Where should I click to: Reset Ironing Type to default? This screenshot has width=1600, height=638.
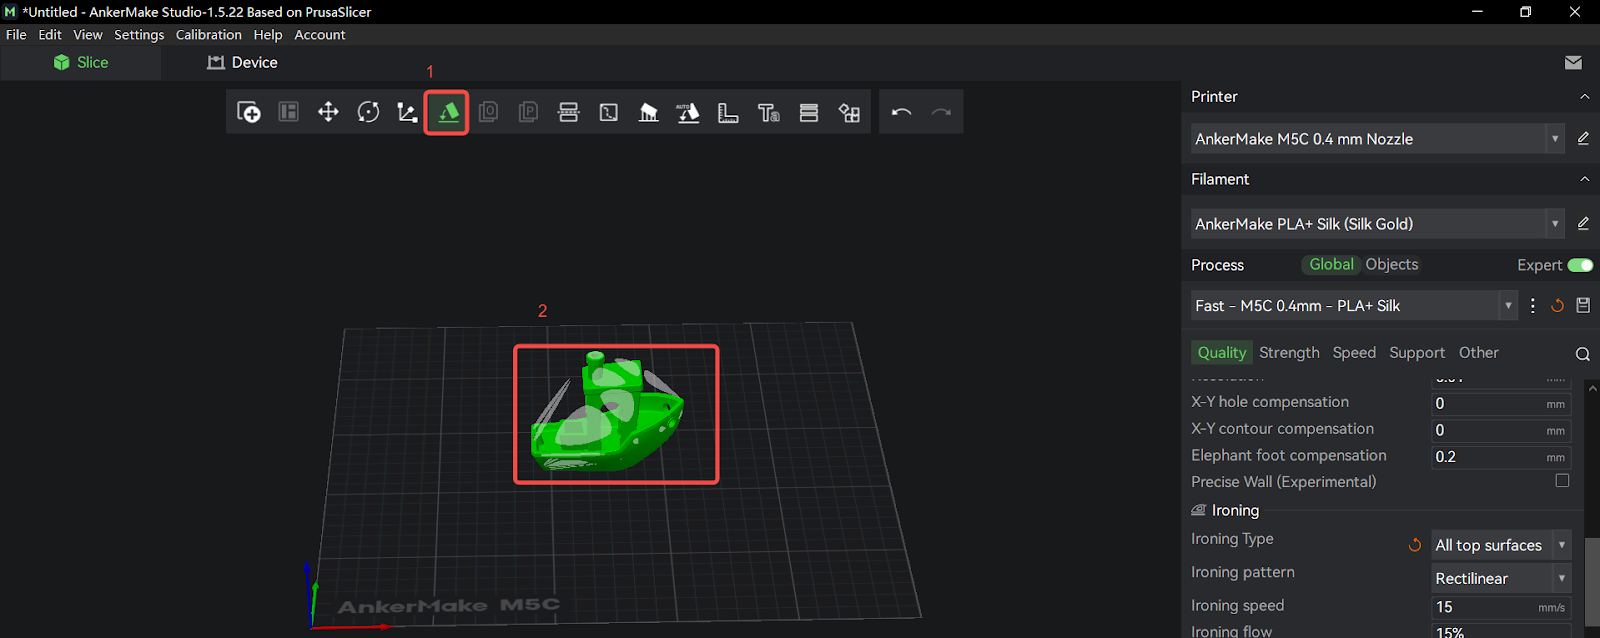click(x=1415, y=545)
